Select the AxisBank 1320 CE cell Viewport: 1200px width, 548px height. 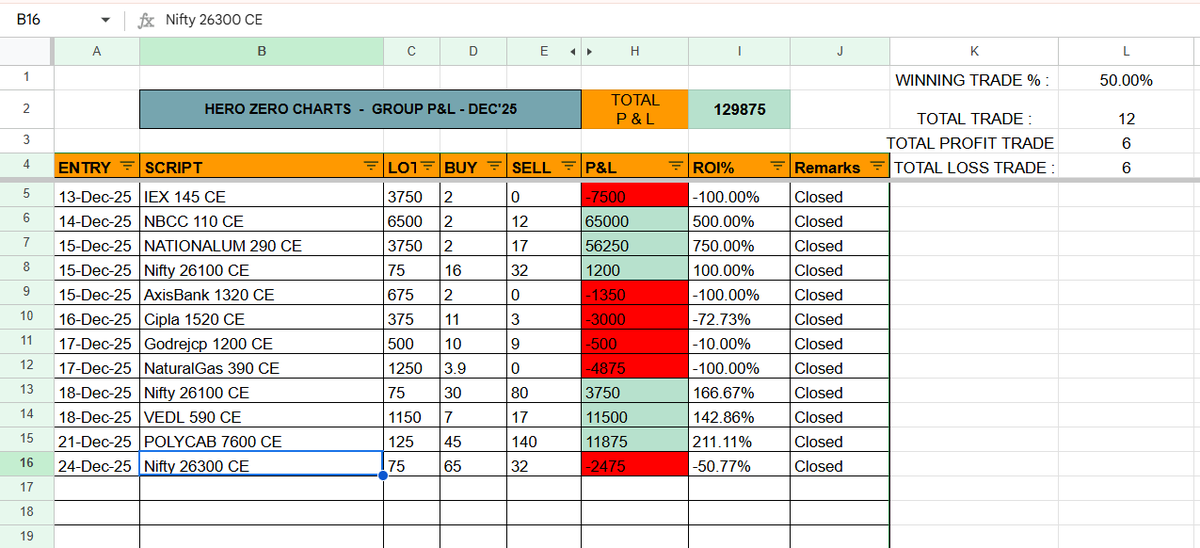click(x=261, y=295)
